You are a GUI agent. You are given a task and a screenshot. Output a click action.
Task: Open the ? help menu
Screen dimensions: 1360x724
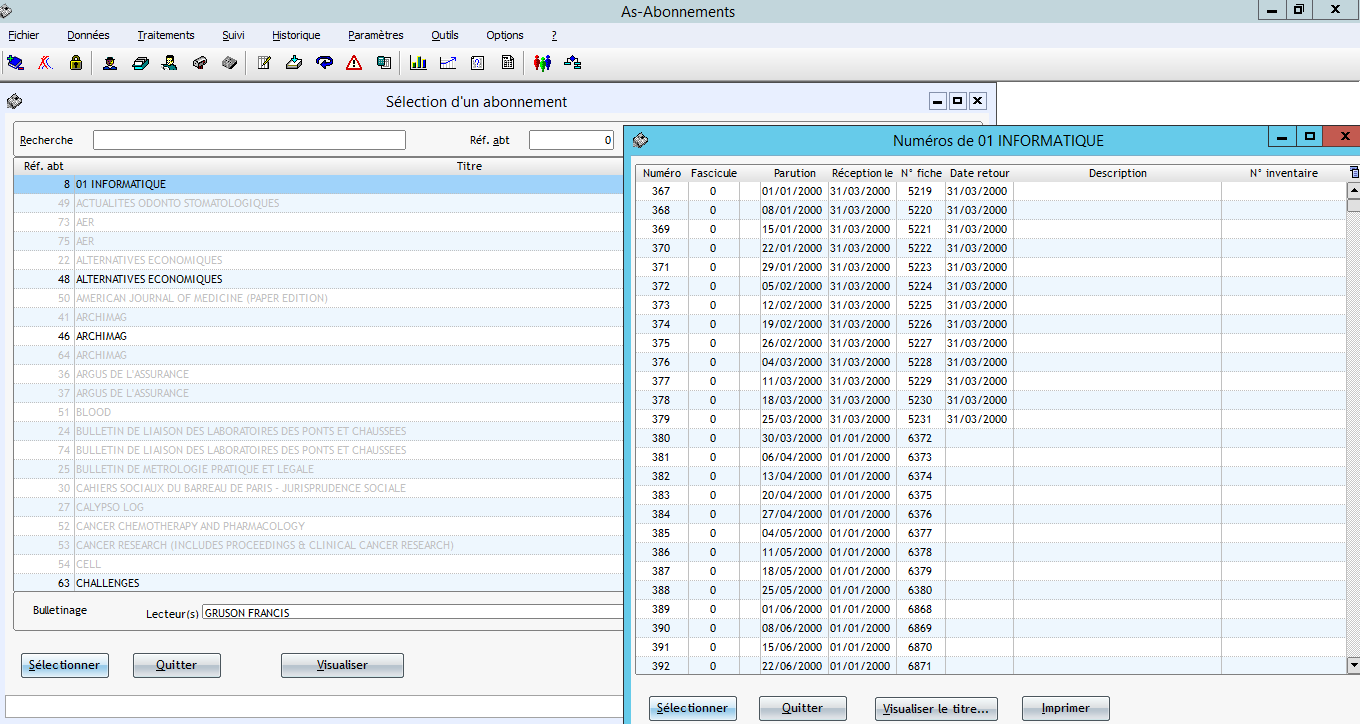[x=554, y=35]
